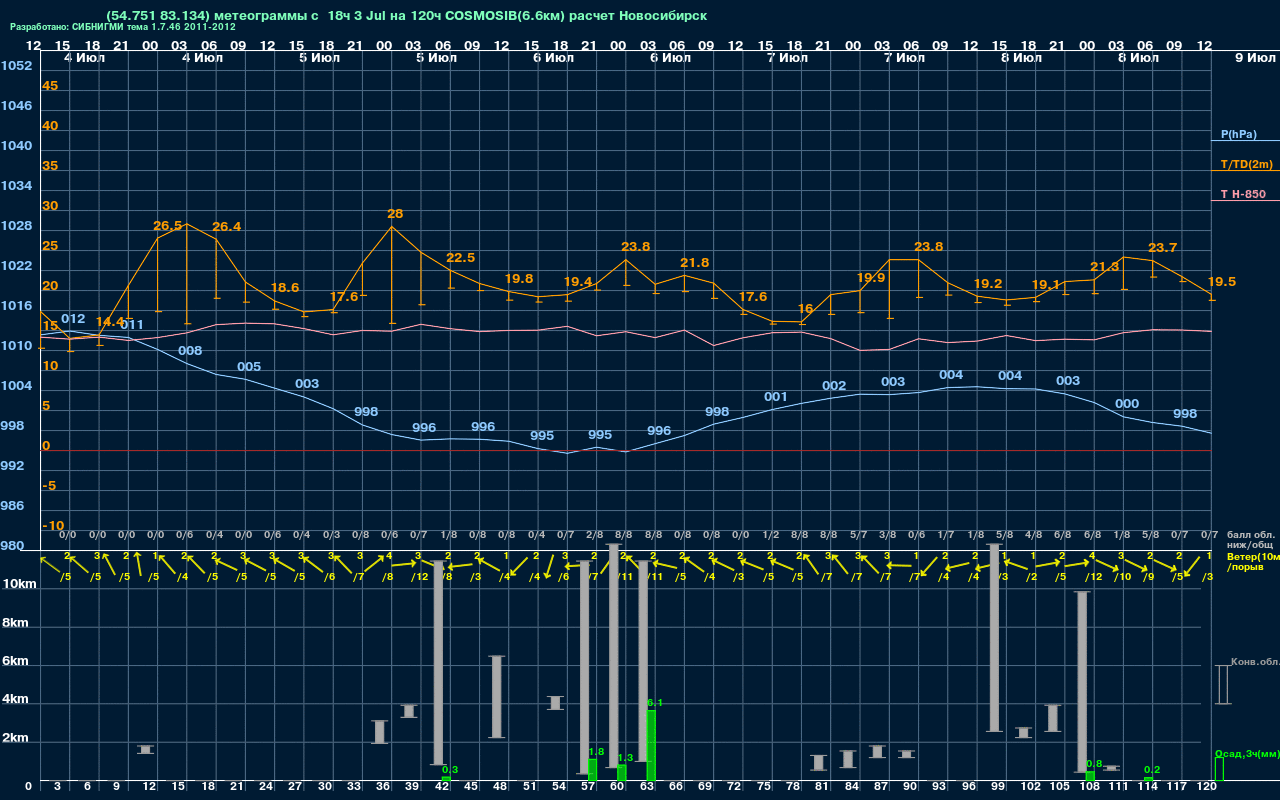Click the T/TD(2m) legend label
The width and height of the screenshot is (1280, 800).
(1247, 164)
